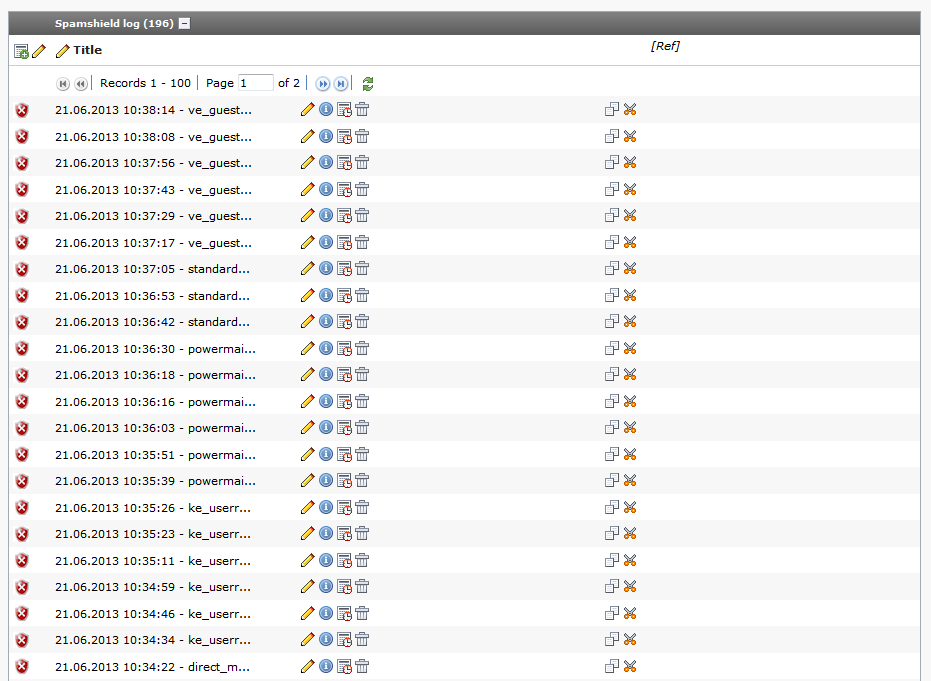Image resolution: width=931 pixels, height=681 pixels.
Task: Cut the 10:34:22 direct_m record
Action: pos(630,666)
